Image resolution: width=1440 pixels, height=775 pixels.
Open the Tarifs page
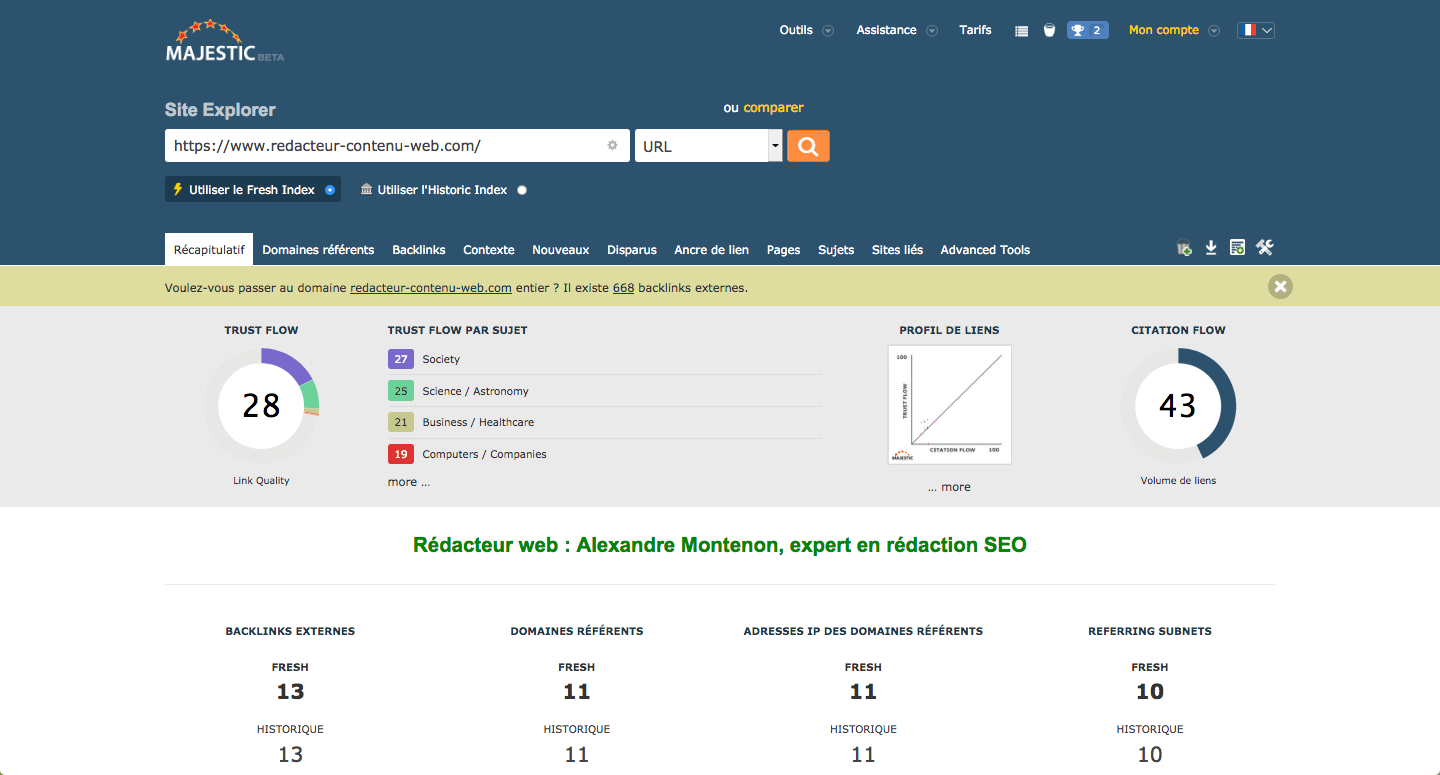coord(975,30)
